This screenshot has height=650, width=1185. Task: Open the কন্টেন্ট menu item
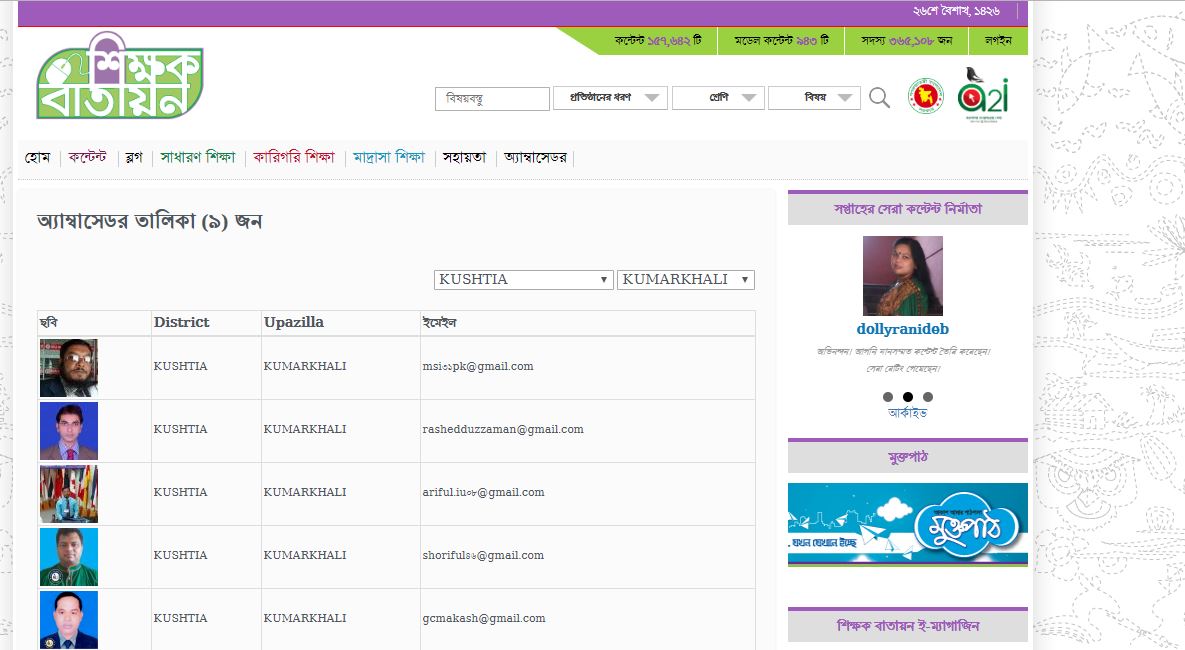coord(88,156)
